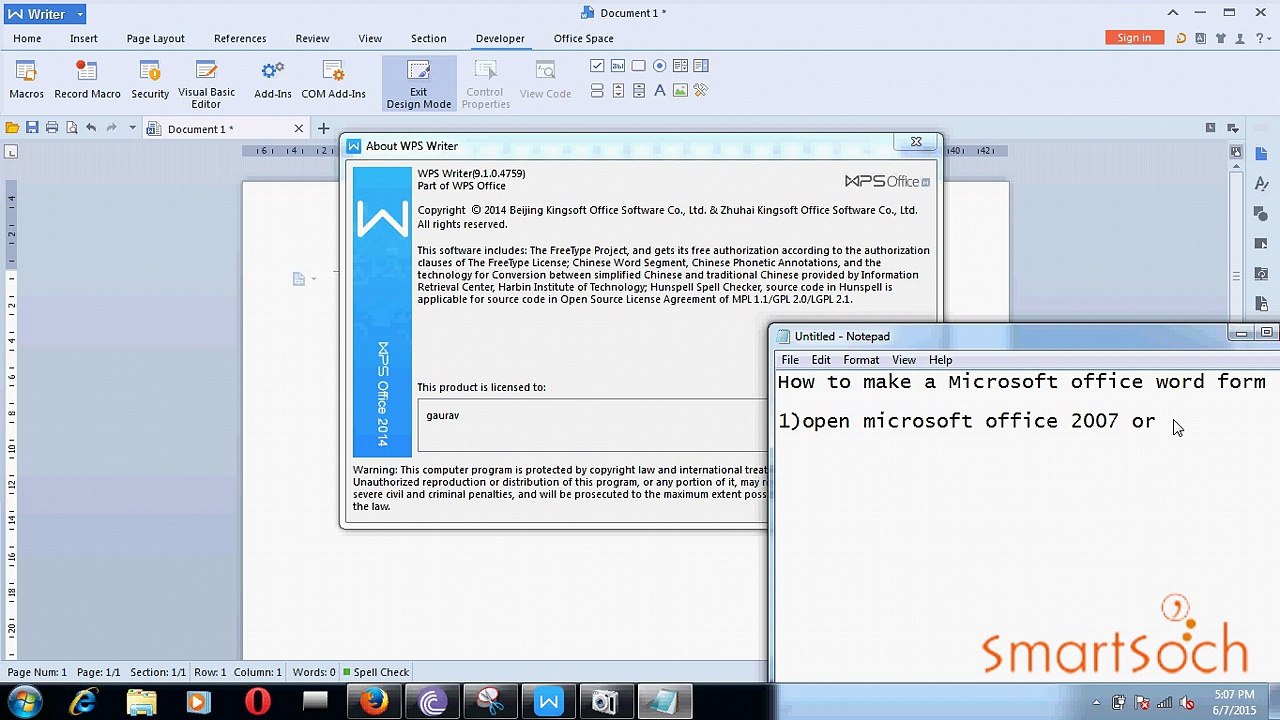1280x720 pixels.
Task: Insert a scroll bar control
Action: [x=639, y=90]
